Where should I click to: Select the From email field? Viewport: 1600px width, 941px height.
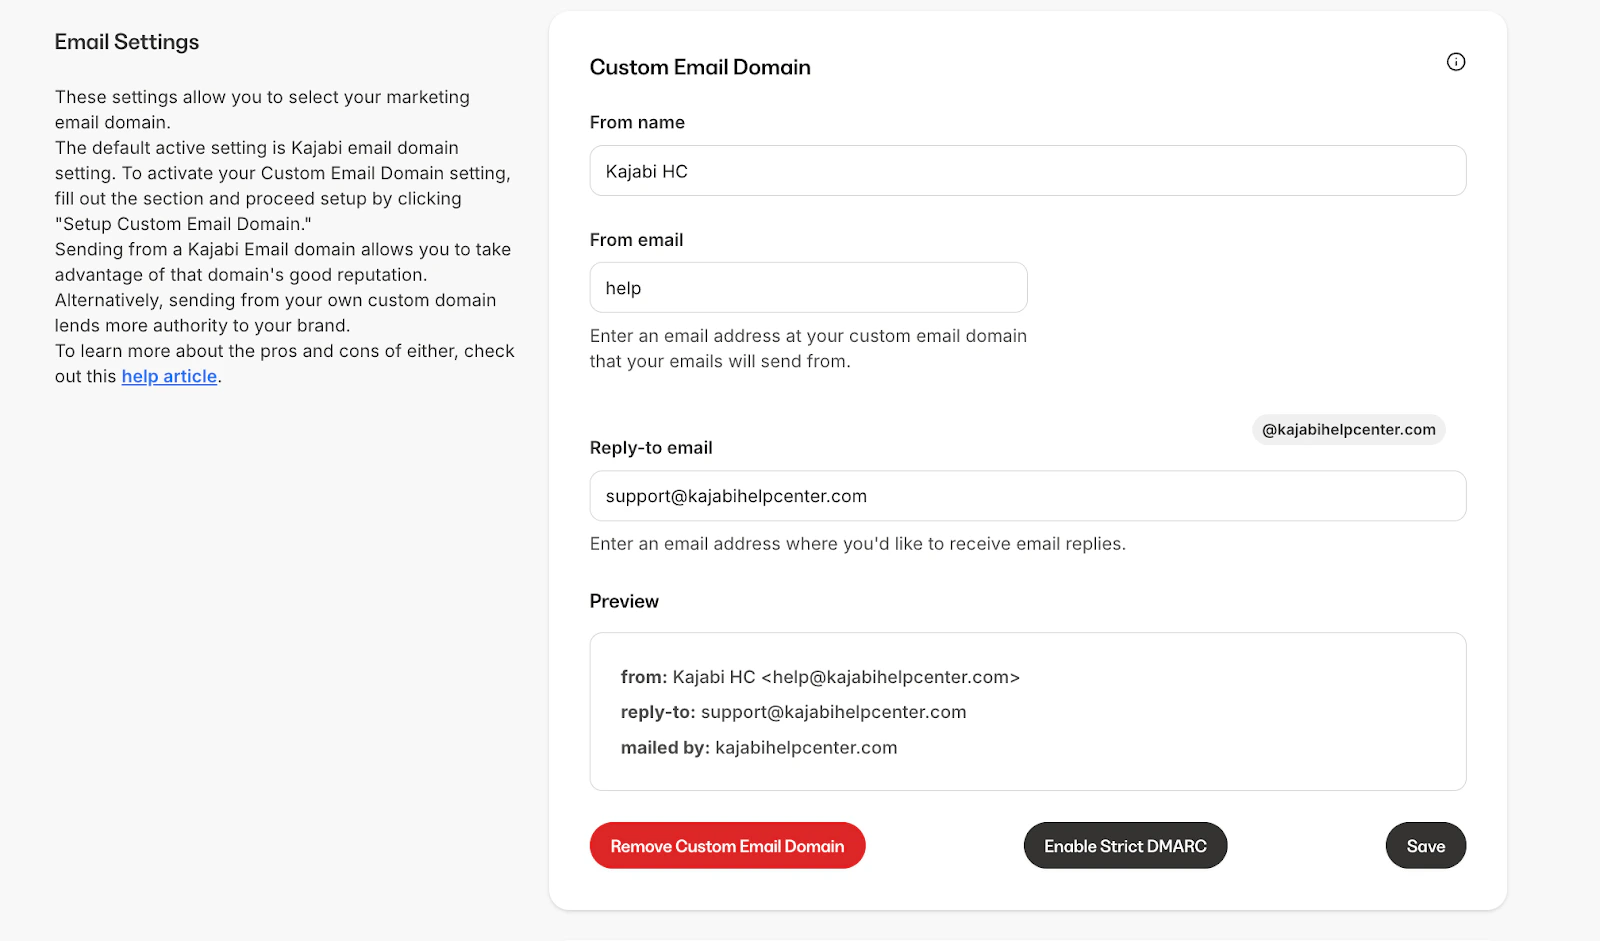tap(808, 287)
